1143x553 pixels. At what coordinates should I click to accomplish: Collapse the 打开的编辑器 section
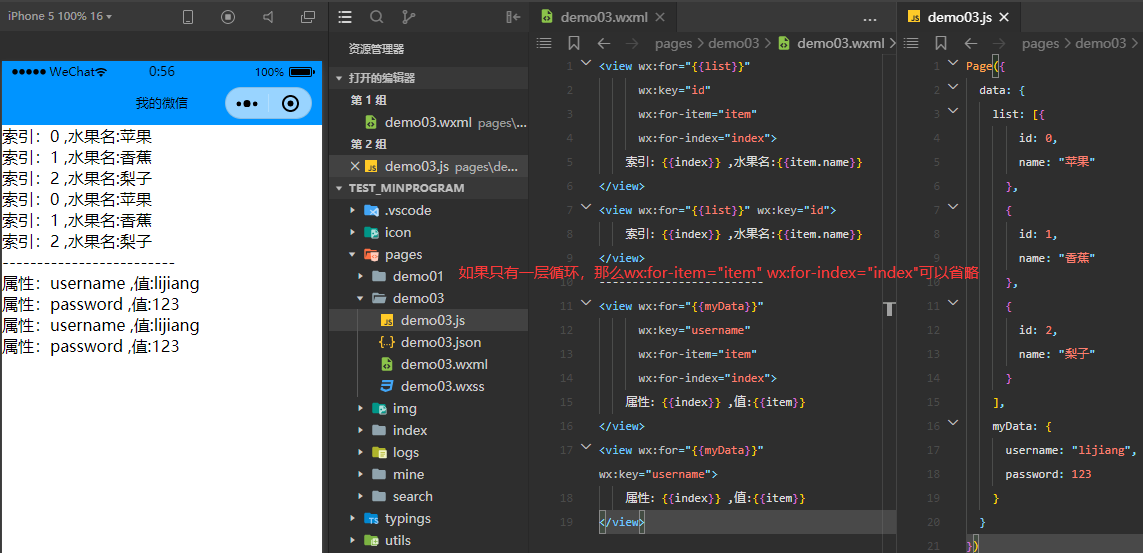(381, 78)
